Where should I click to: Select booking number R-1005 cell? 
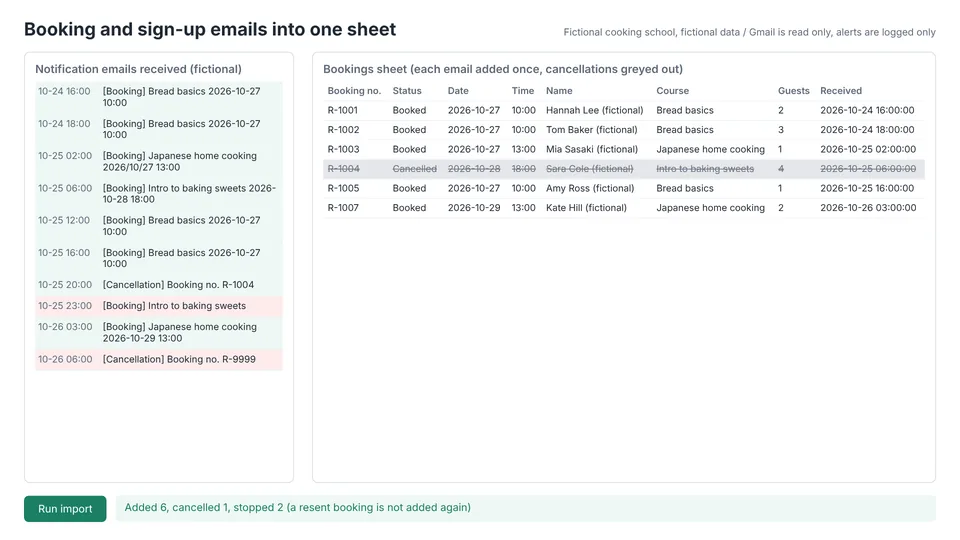click(343, 189)
